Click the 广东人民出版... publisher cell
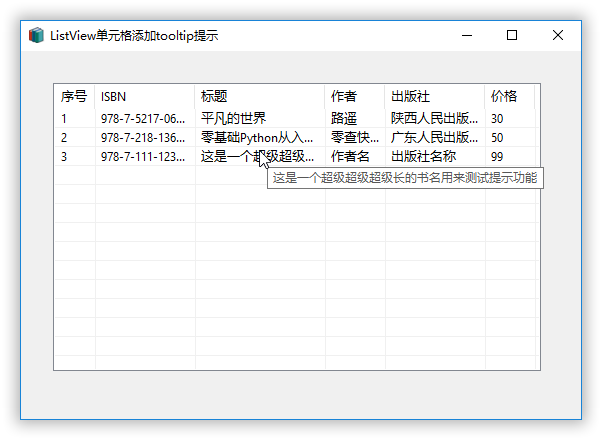Image resolution: width=602 pixels, height=440 pixels. click(434, 138)
